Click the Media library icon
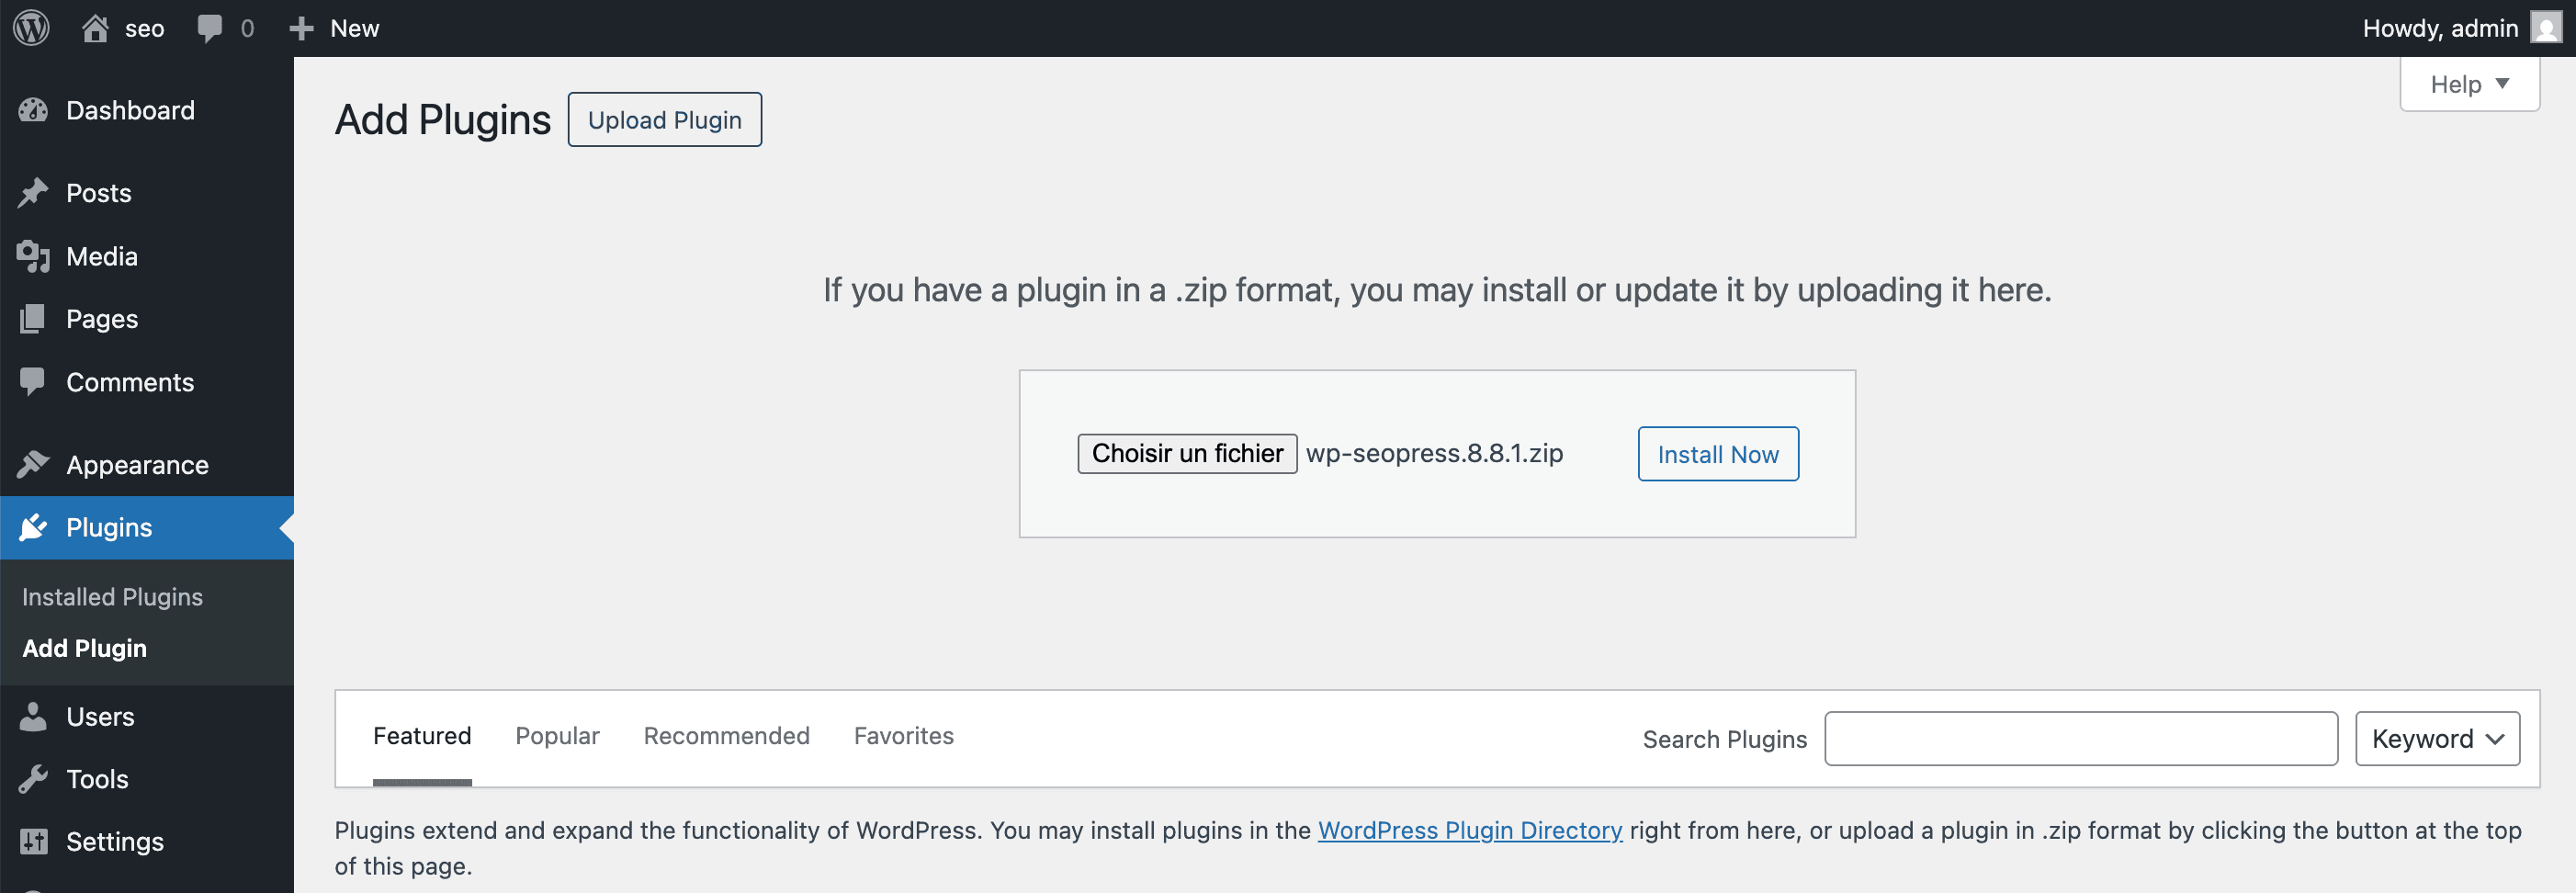2576x893 pixels. point(33,257)
